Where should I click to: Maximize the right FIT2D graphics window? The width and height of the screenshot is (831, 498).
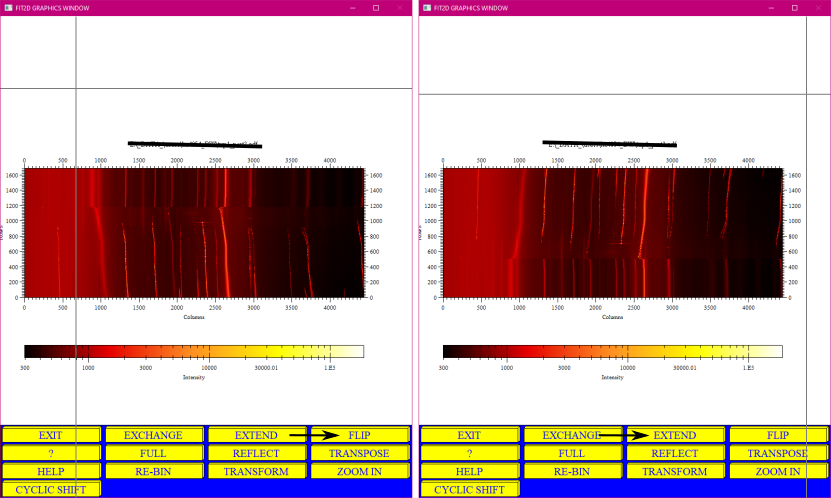pyautogui.click(x=794, y=8)
